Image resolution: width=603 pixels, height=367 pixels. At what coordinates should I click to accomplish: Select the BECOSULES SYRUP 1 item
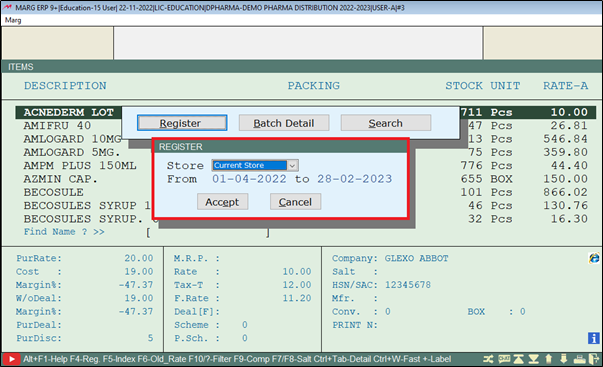coord(87,205)
